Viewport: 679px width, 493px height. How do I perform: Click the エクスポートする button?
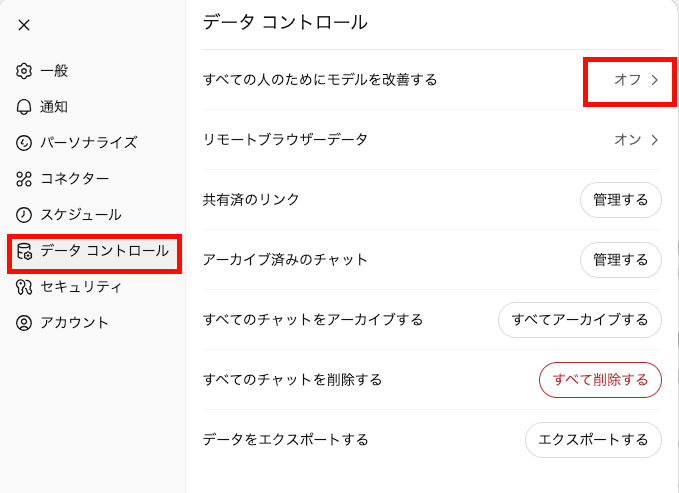(593, 440)
